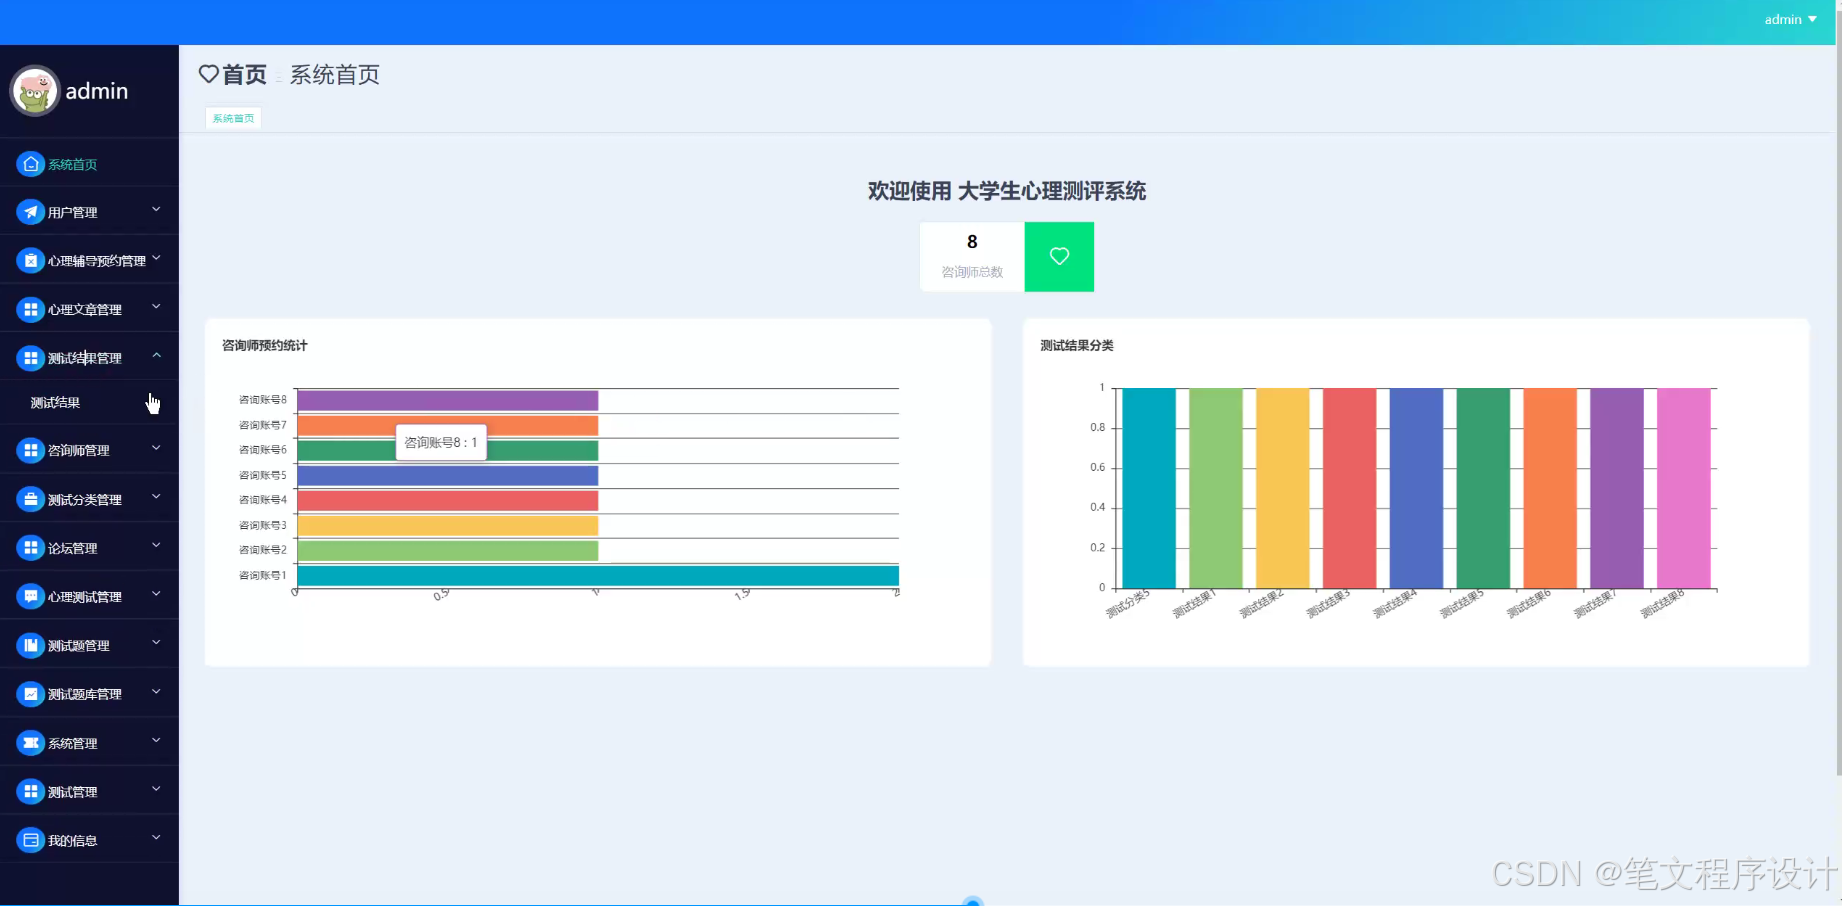The image size is (1842, 906).
Task: Click the 测试结果管理 grid icon
Action: tap(31, 358)
